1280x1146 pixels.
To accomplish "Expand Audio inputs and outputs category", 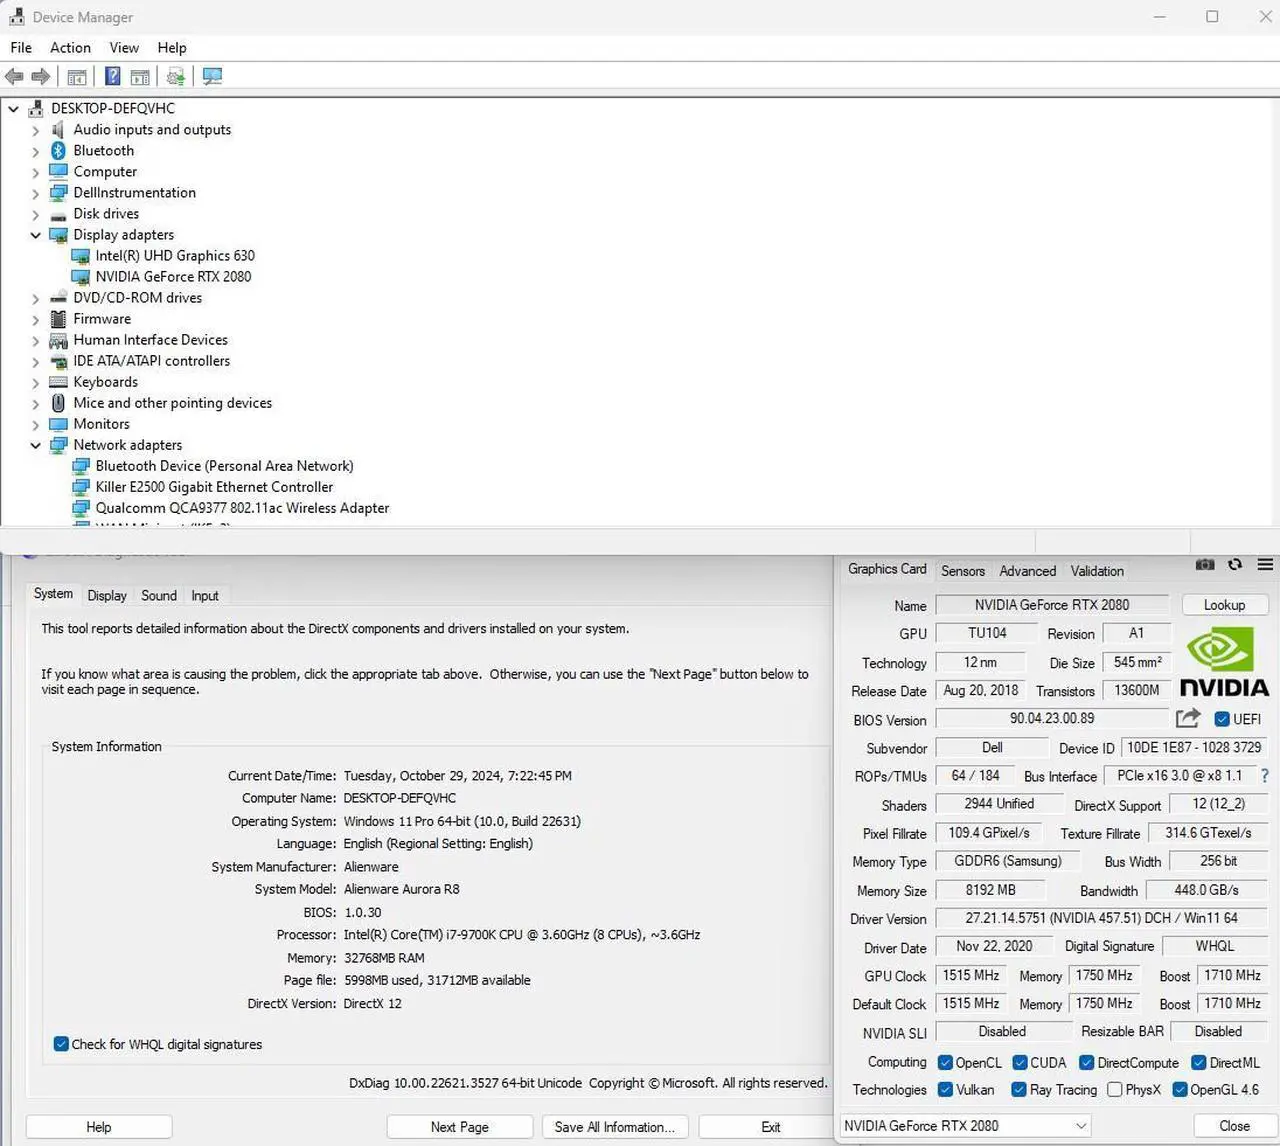I will click(x=36, y=130).
